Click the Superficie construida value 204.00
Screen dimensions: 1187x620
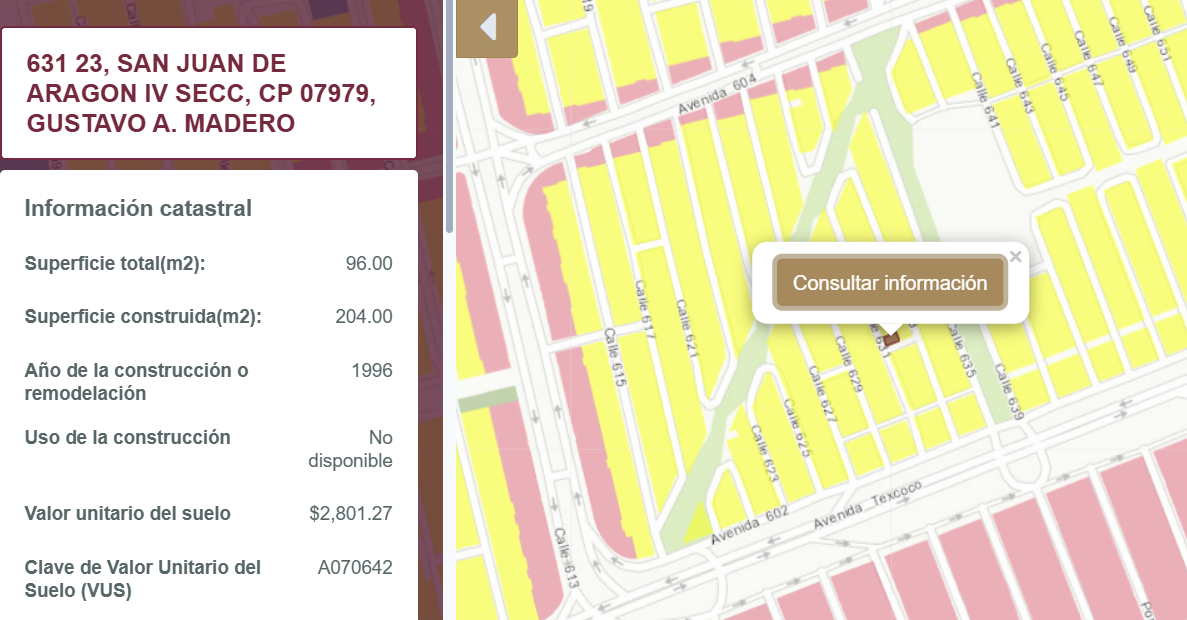[363, 316]
